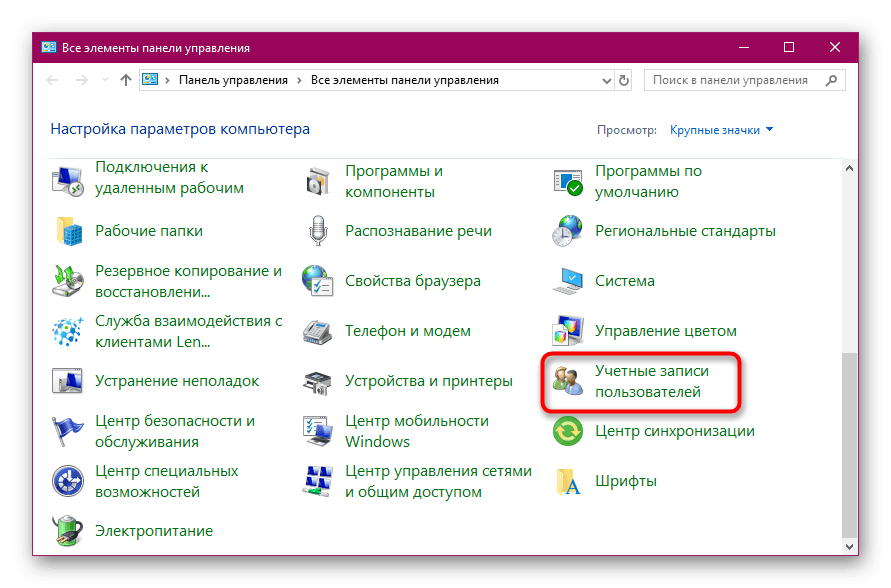
Task: Click the scrollbar down arrow
Action: click(849, 547)
